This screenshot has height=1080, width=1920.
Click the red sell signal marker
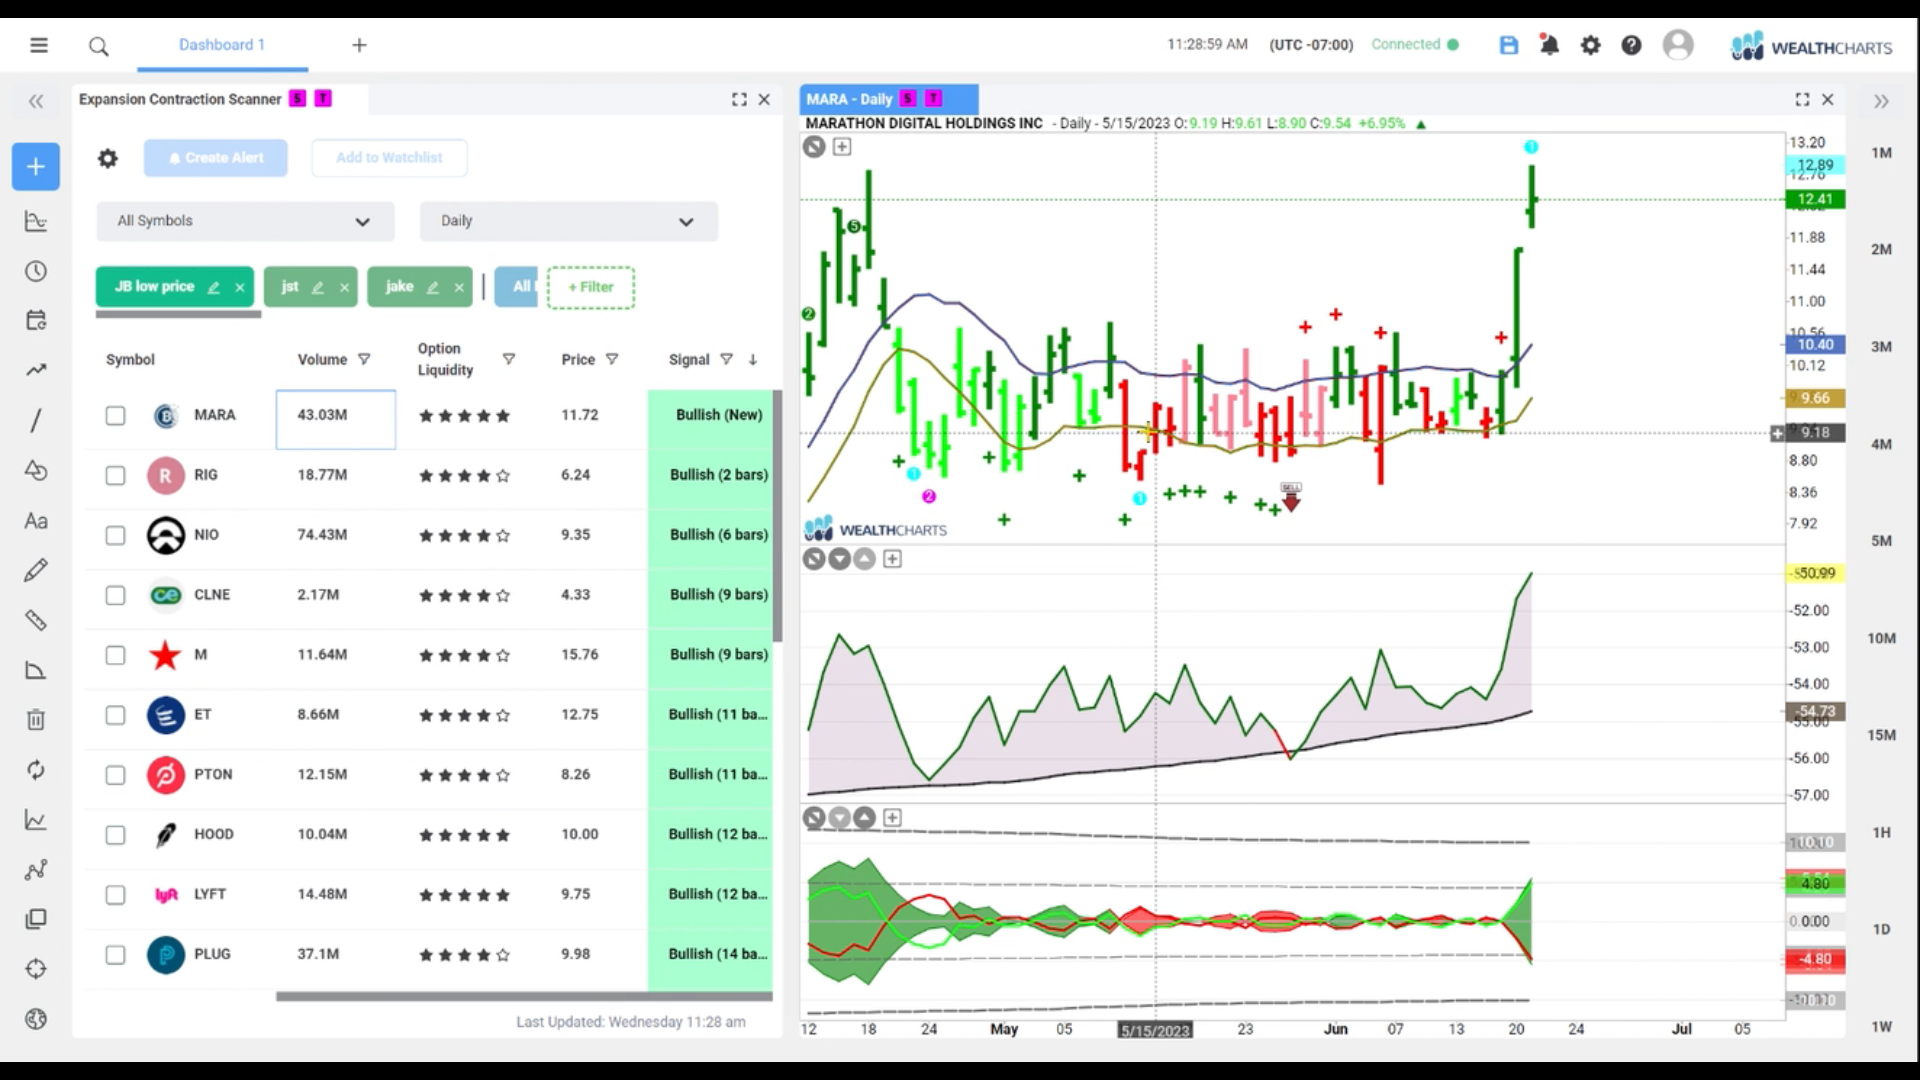coord(1291,498)
